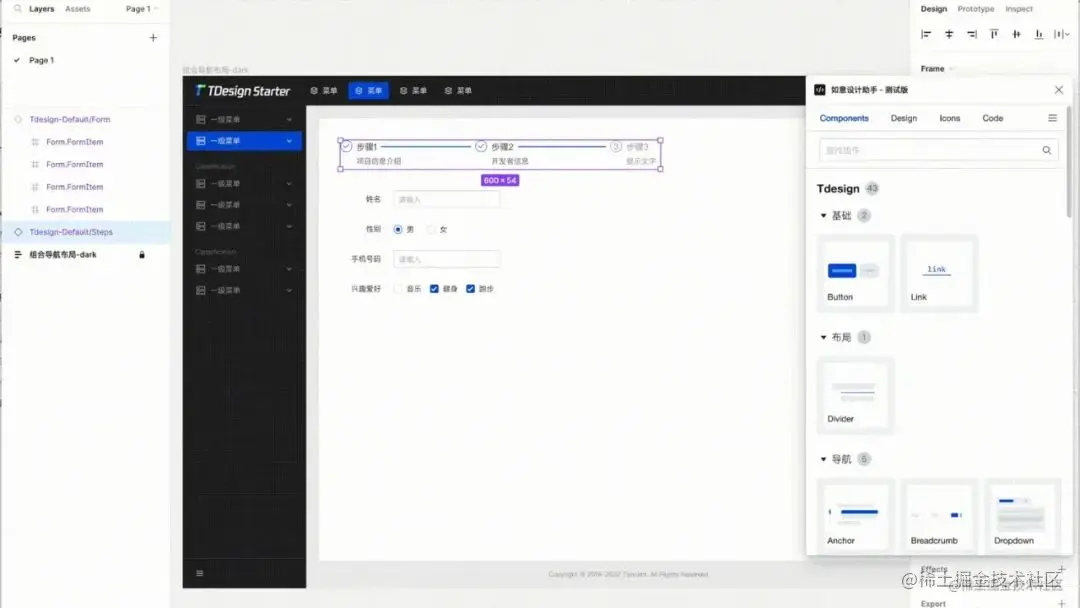Uncheck the 健身 checkbox
The height and width of the screenshot is (608, 1080).
pos(434,289)
